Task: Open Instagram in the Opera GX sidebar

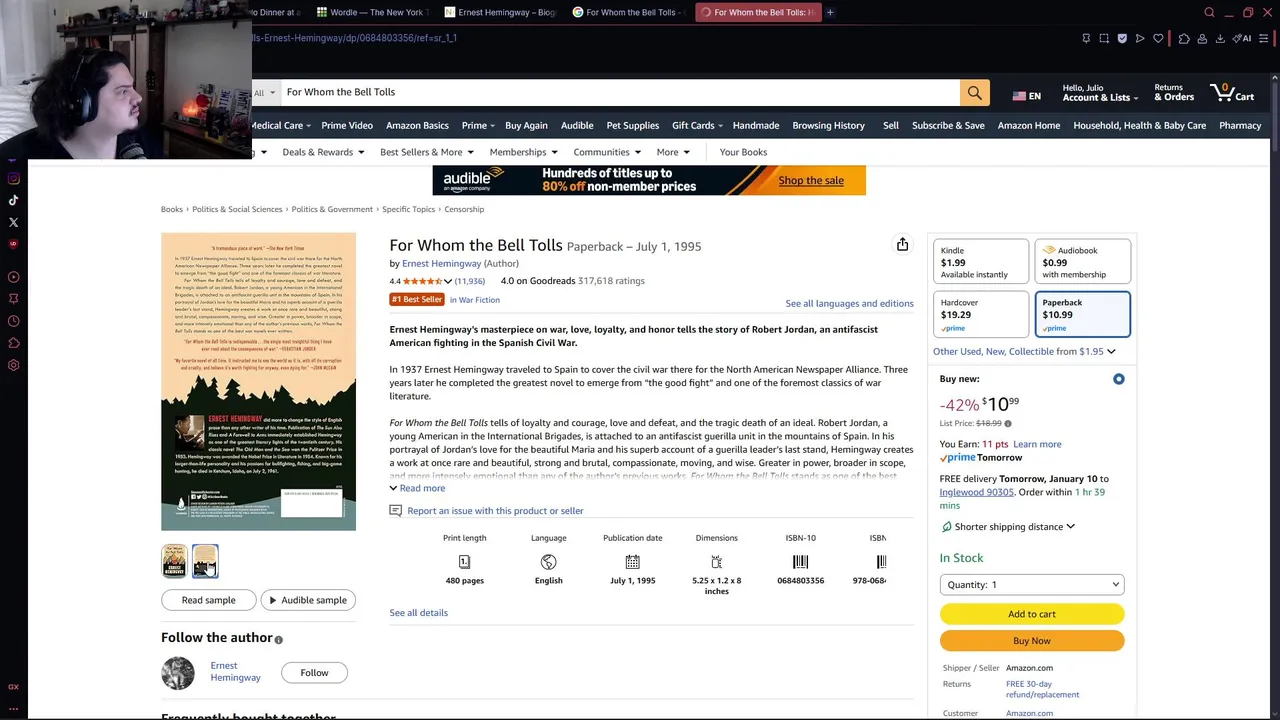Action: pyautogui.click(x=13, y=179)
